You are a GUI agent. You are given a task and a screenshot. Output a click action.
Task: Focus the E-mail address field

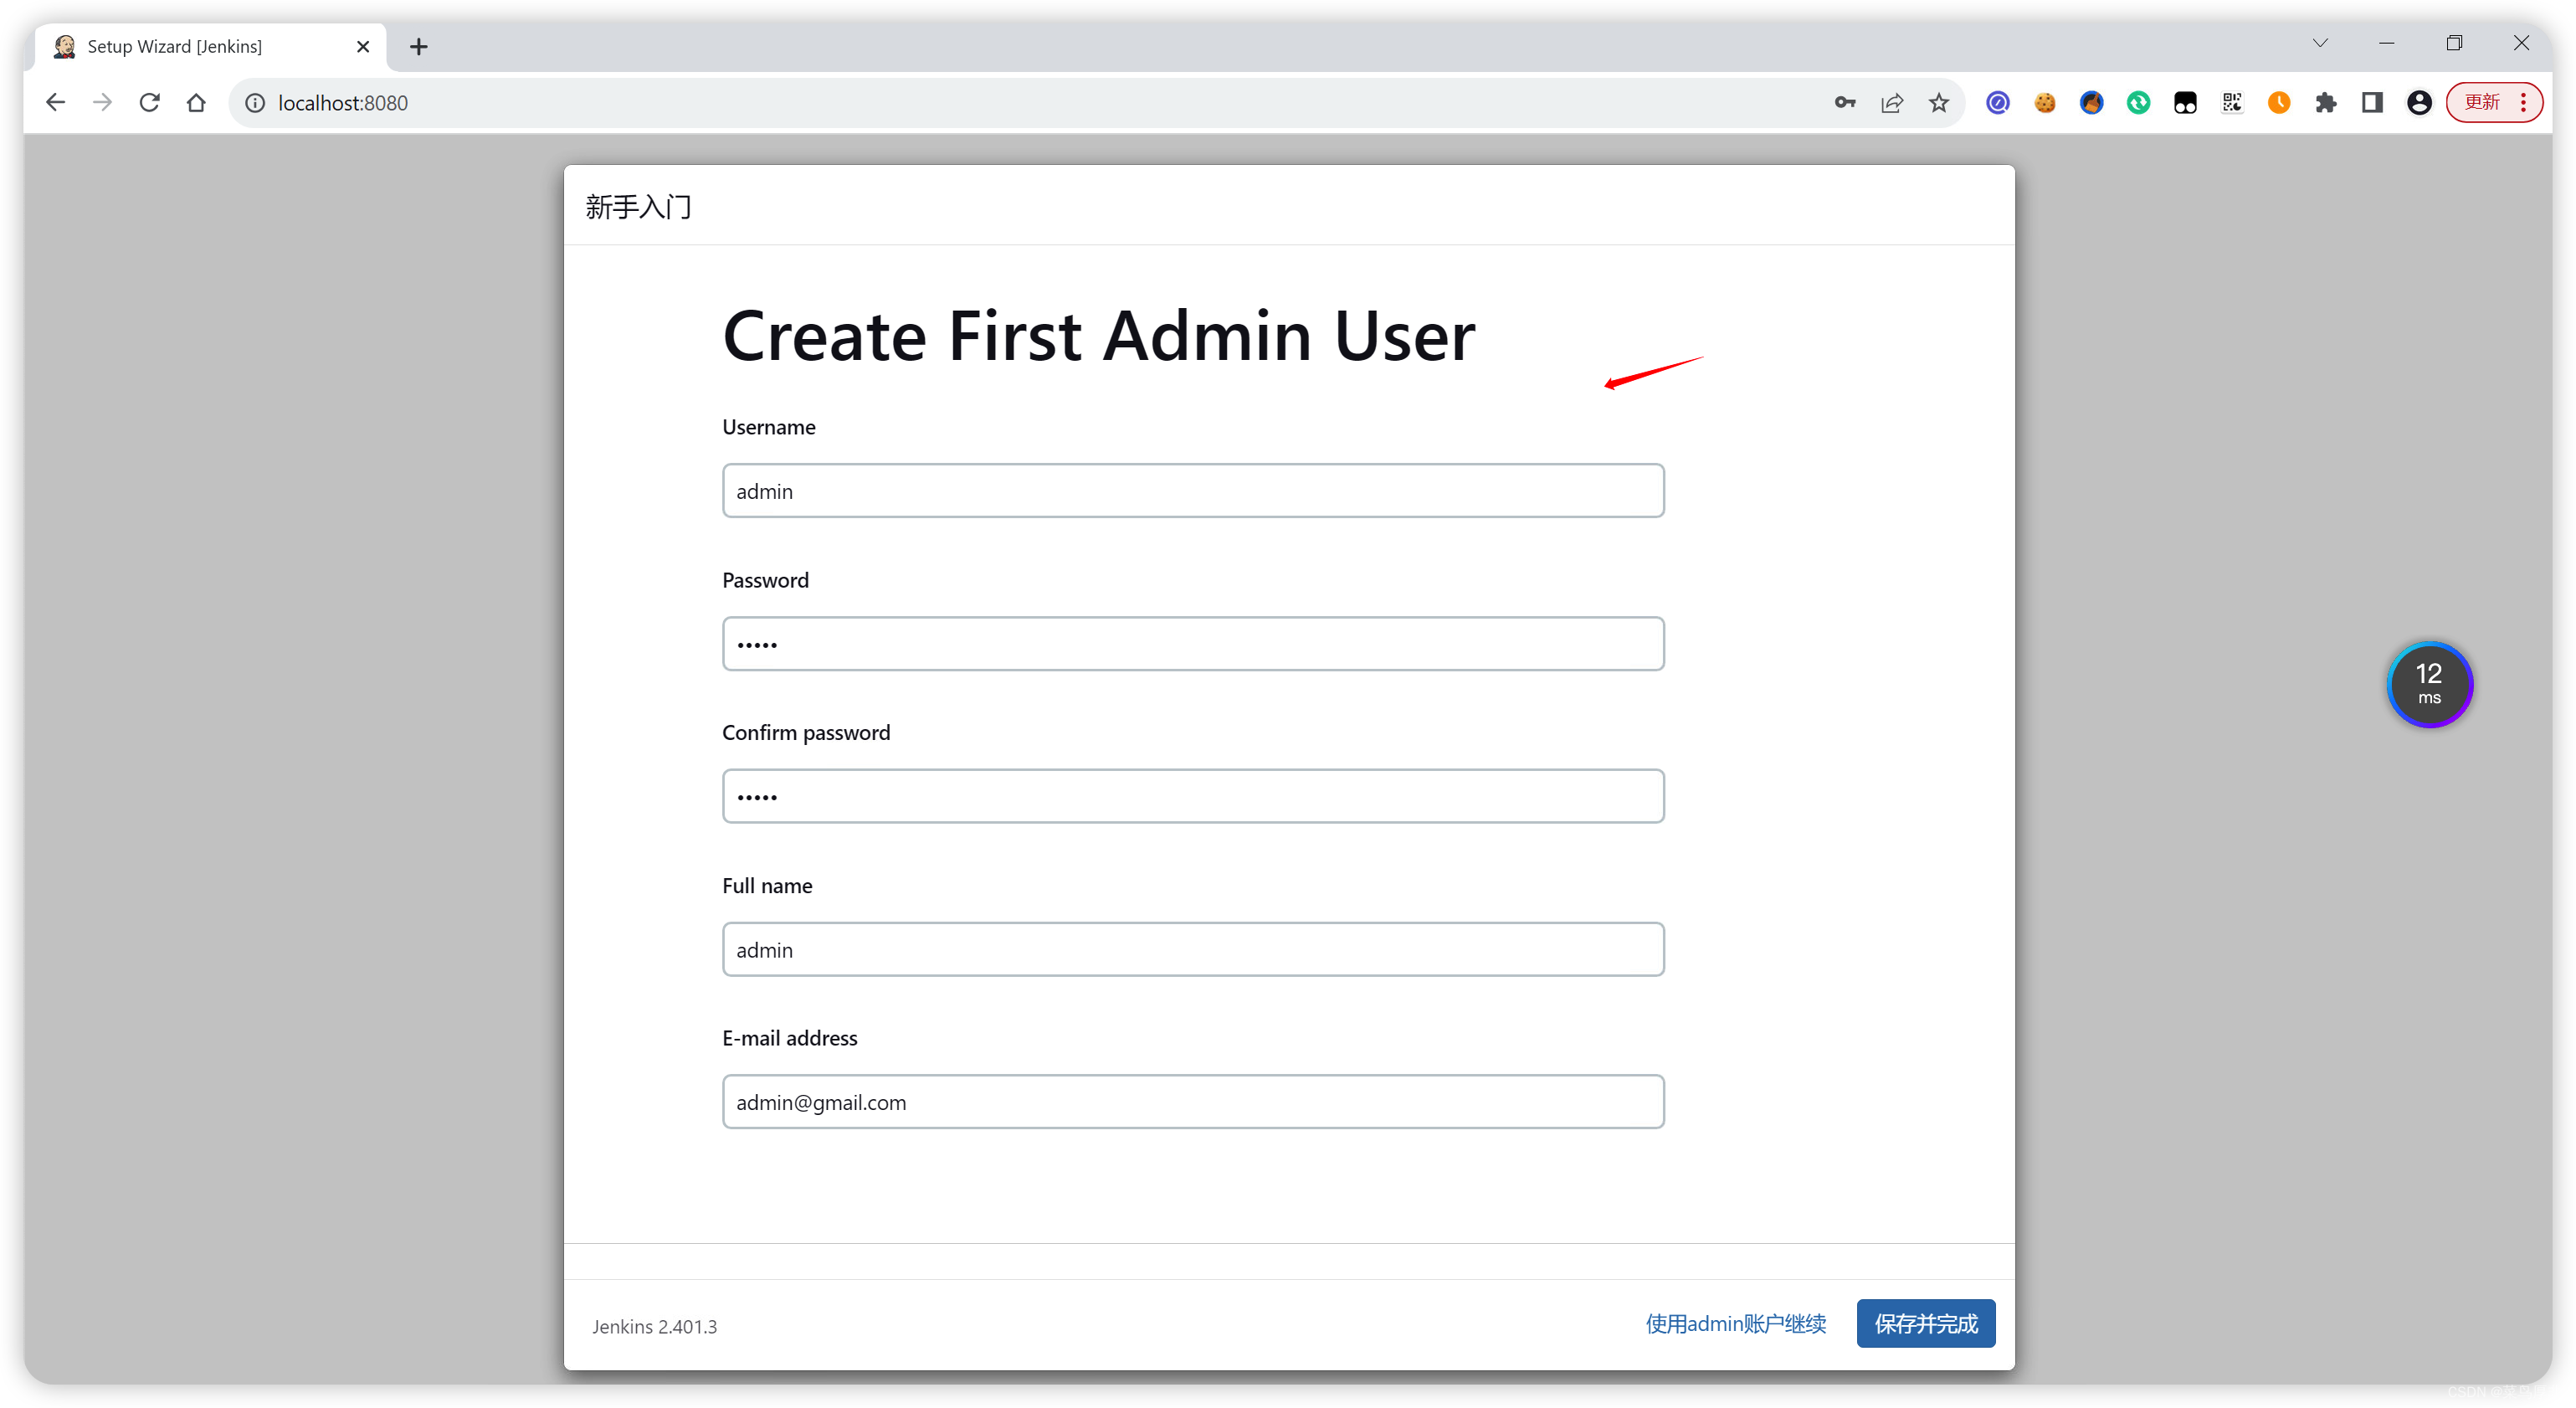coord(1193,1102)
